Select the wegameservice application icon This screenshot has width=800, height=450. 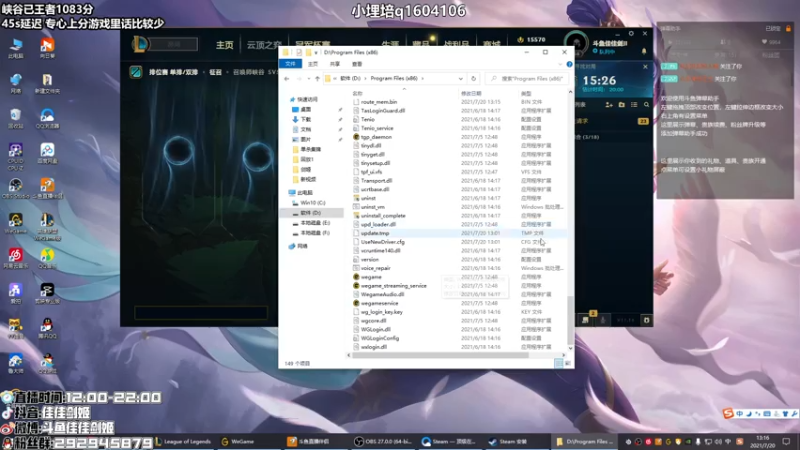(356, 303)
